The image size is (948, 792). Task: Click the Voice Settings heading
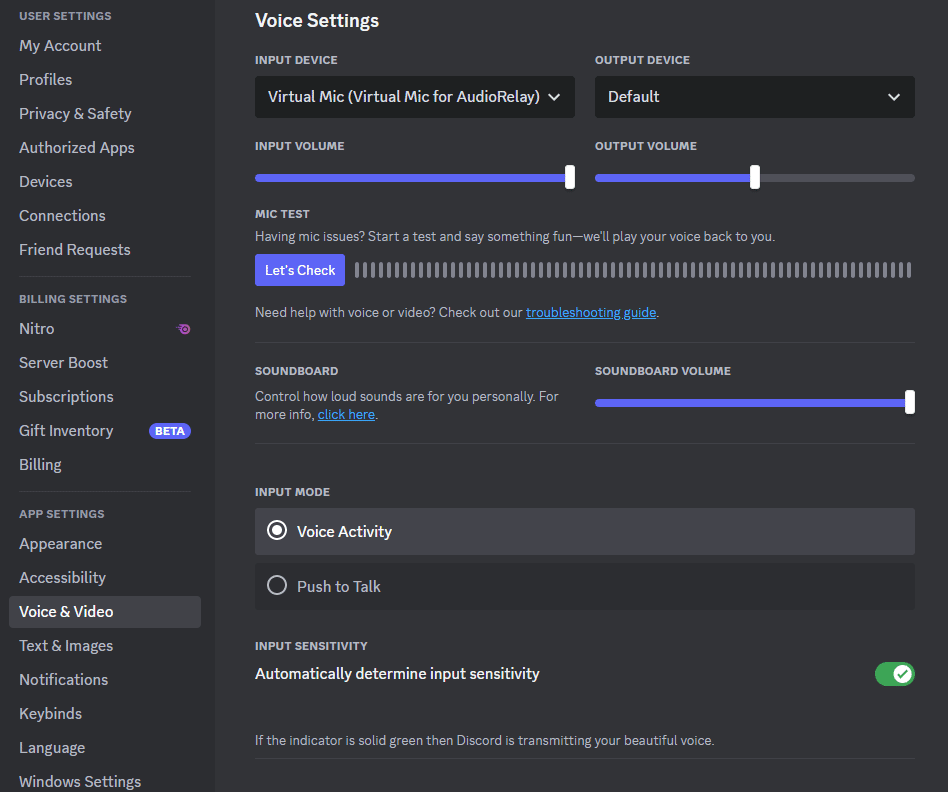317,21
